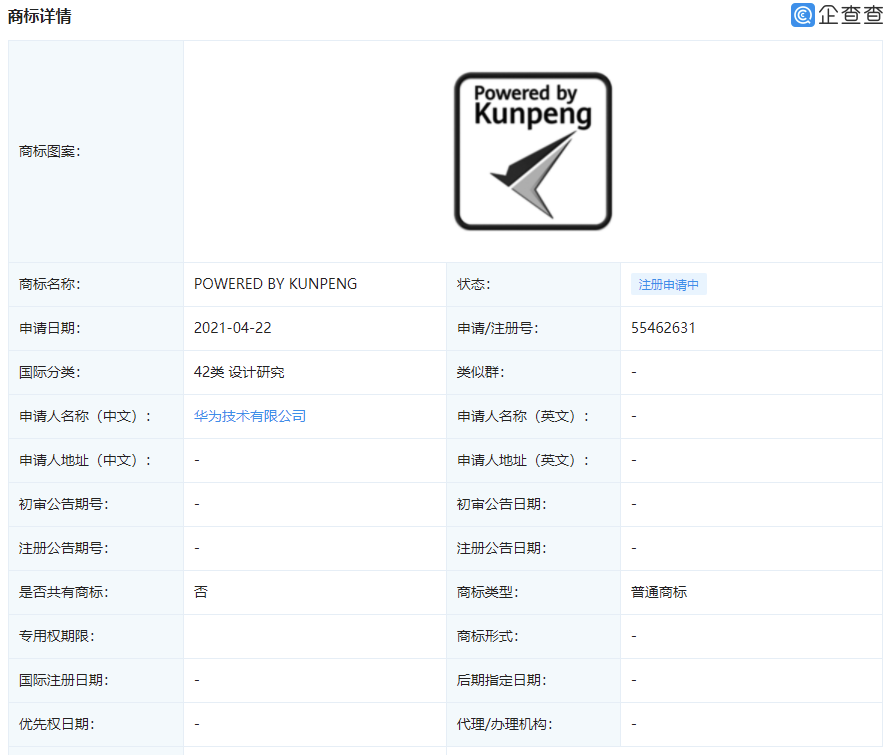This screenshot has width=888, height=755.
Task: Click the Powered by Kunpeng trademark image
Action: coord(532,151)
